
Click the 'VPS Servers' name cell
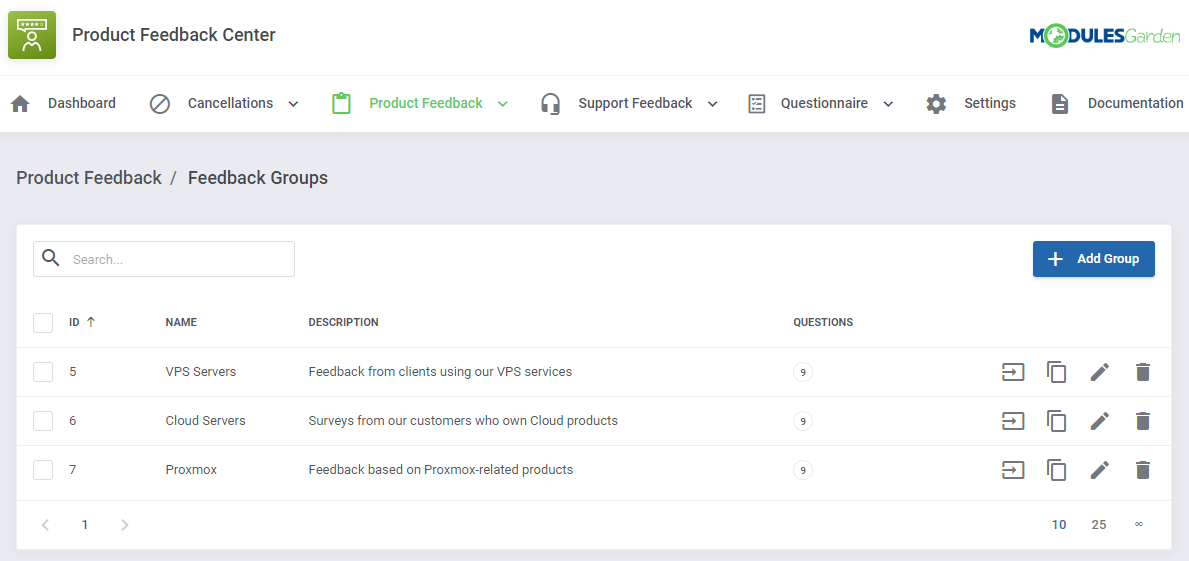tap(201, 372)
